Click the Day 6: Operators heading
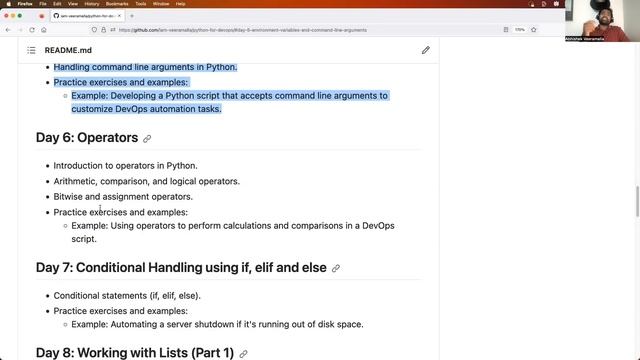 [x=87, y=138]
